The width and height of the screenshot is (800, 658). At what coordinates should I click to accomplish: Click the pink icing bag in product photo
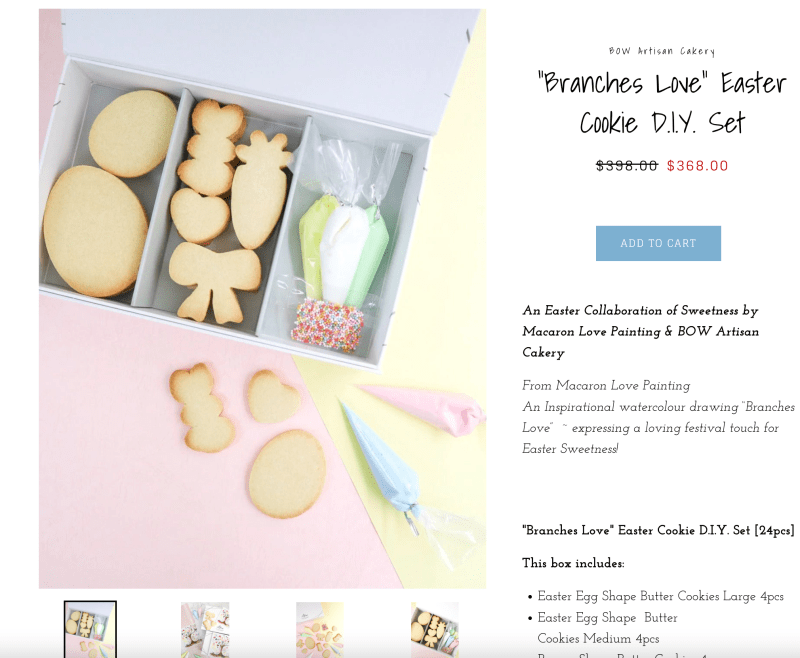pos(426,407)
